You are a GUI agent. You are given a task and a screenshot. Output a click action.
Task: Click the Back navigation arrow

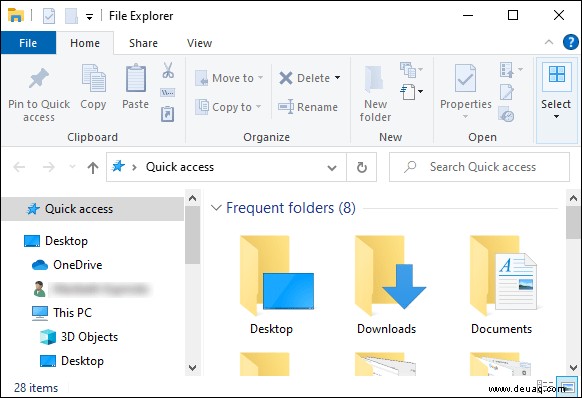[x=19, y=167]
